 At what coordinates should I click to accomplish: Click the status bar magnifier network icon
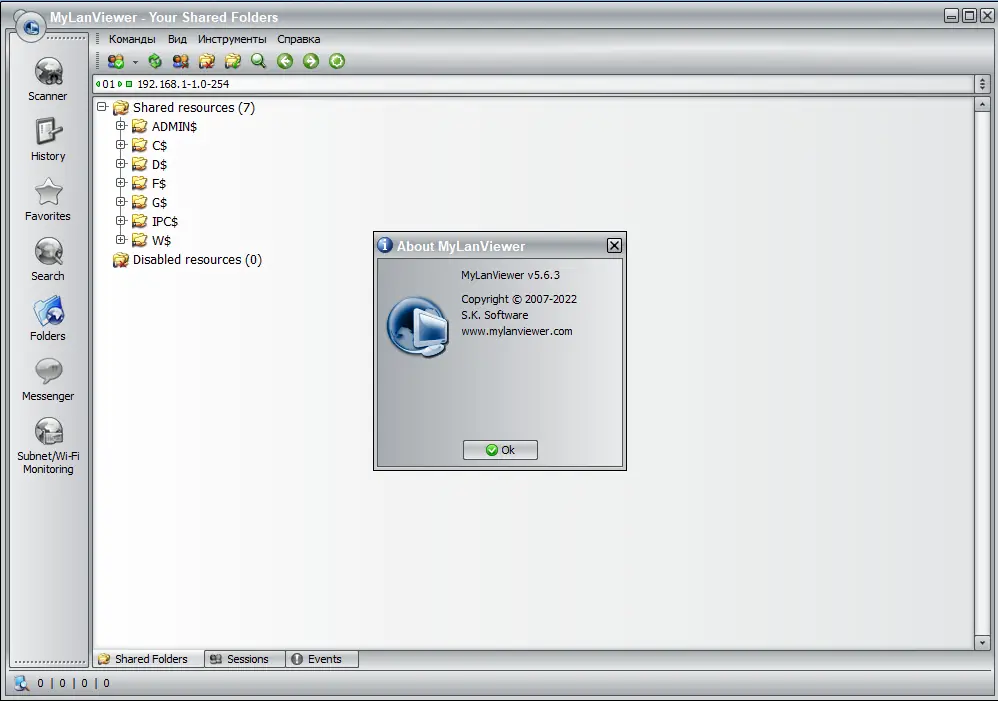(x=22, y=683)
